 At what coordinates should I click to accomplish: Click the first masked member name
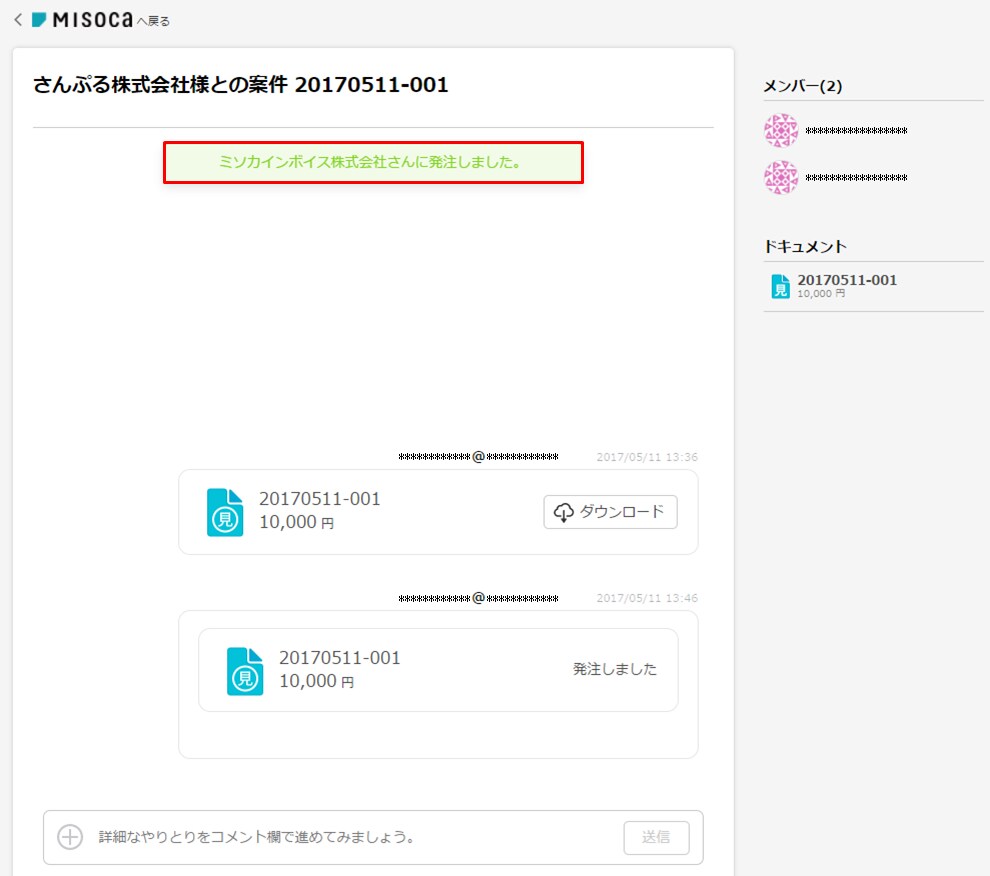[x=856, y=131]
